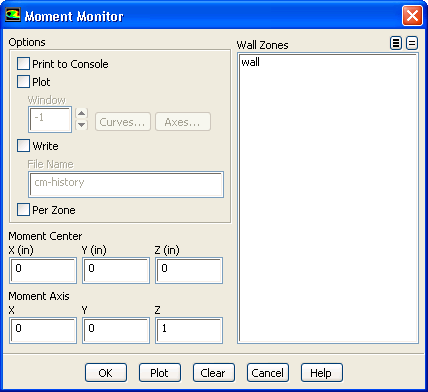Click the bottom Plot button
Viewport: 428px width, 392px height.
pyautogui.click(x=160, y=373)
